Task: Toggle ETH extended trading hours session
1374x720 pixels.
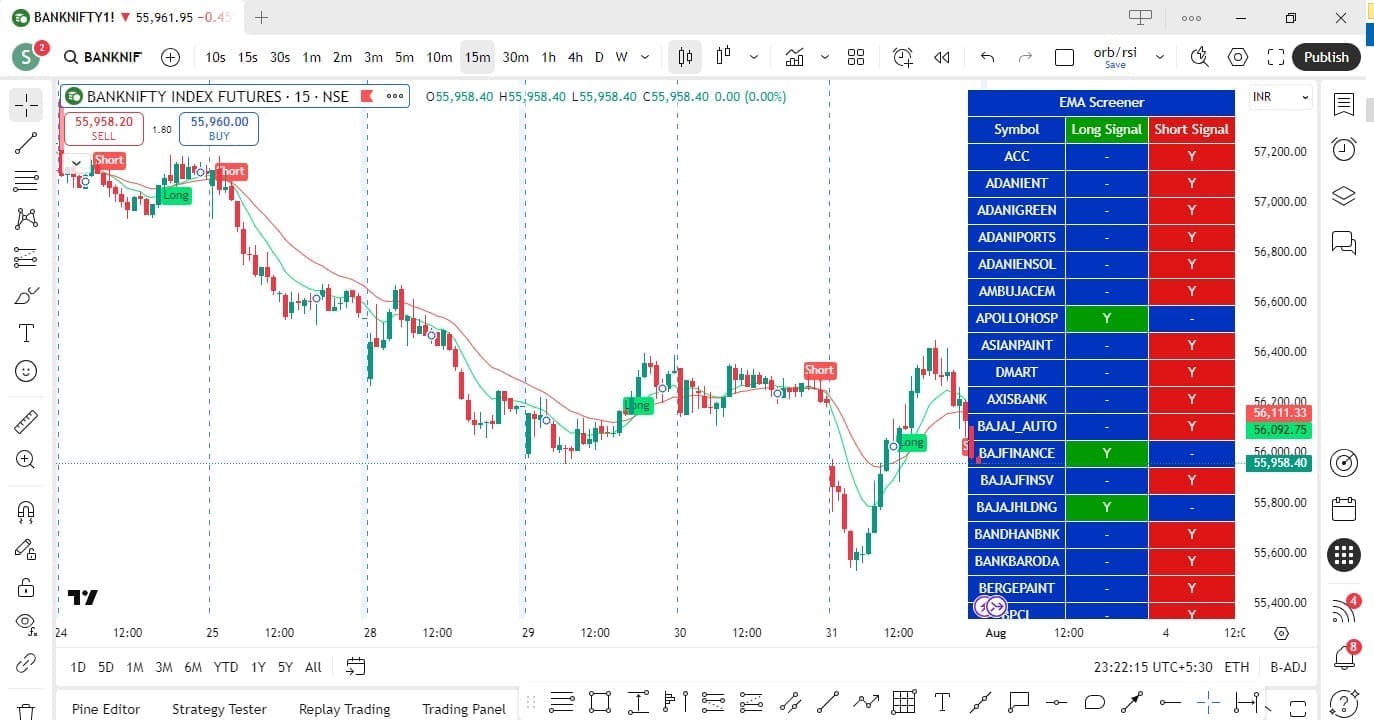Action: click(x=1236, y=667)
